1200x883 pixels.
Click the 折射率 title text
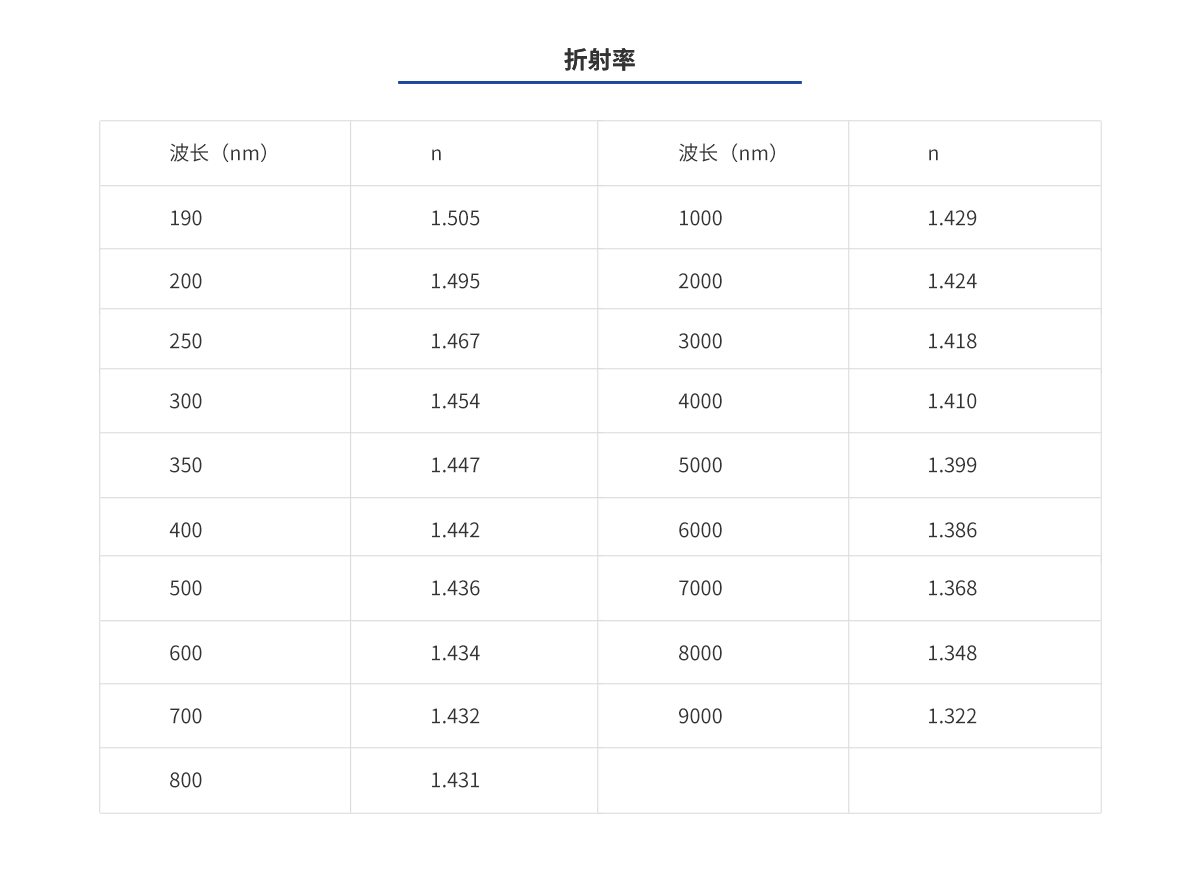[x=600, y=59]
